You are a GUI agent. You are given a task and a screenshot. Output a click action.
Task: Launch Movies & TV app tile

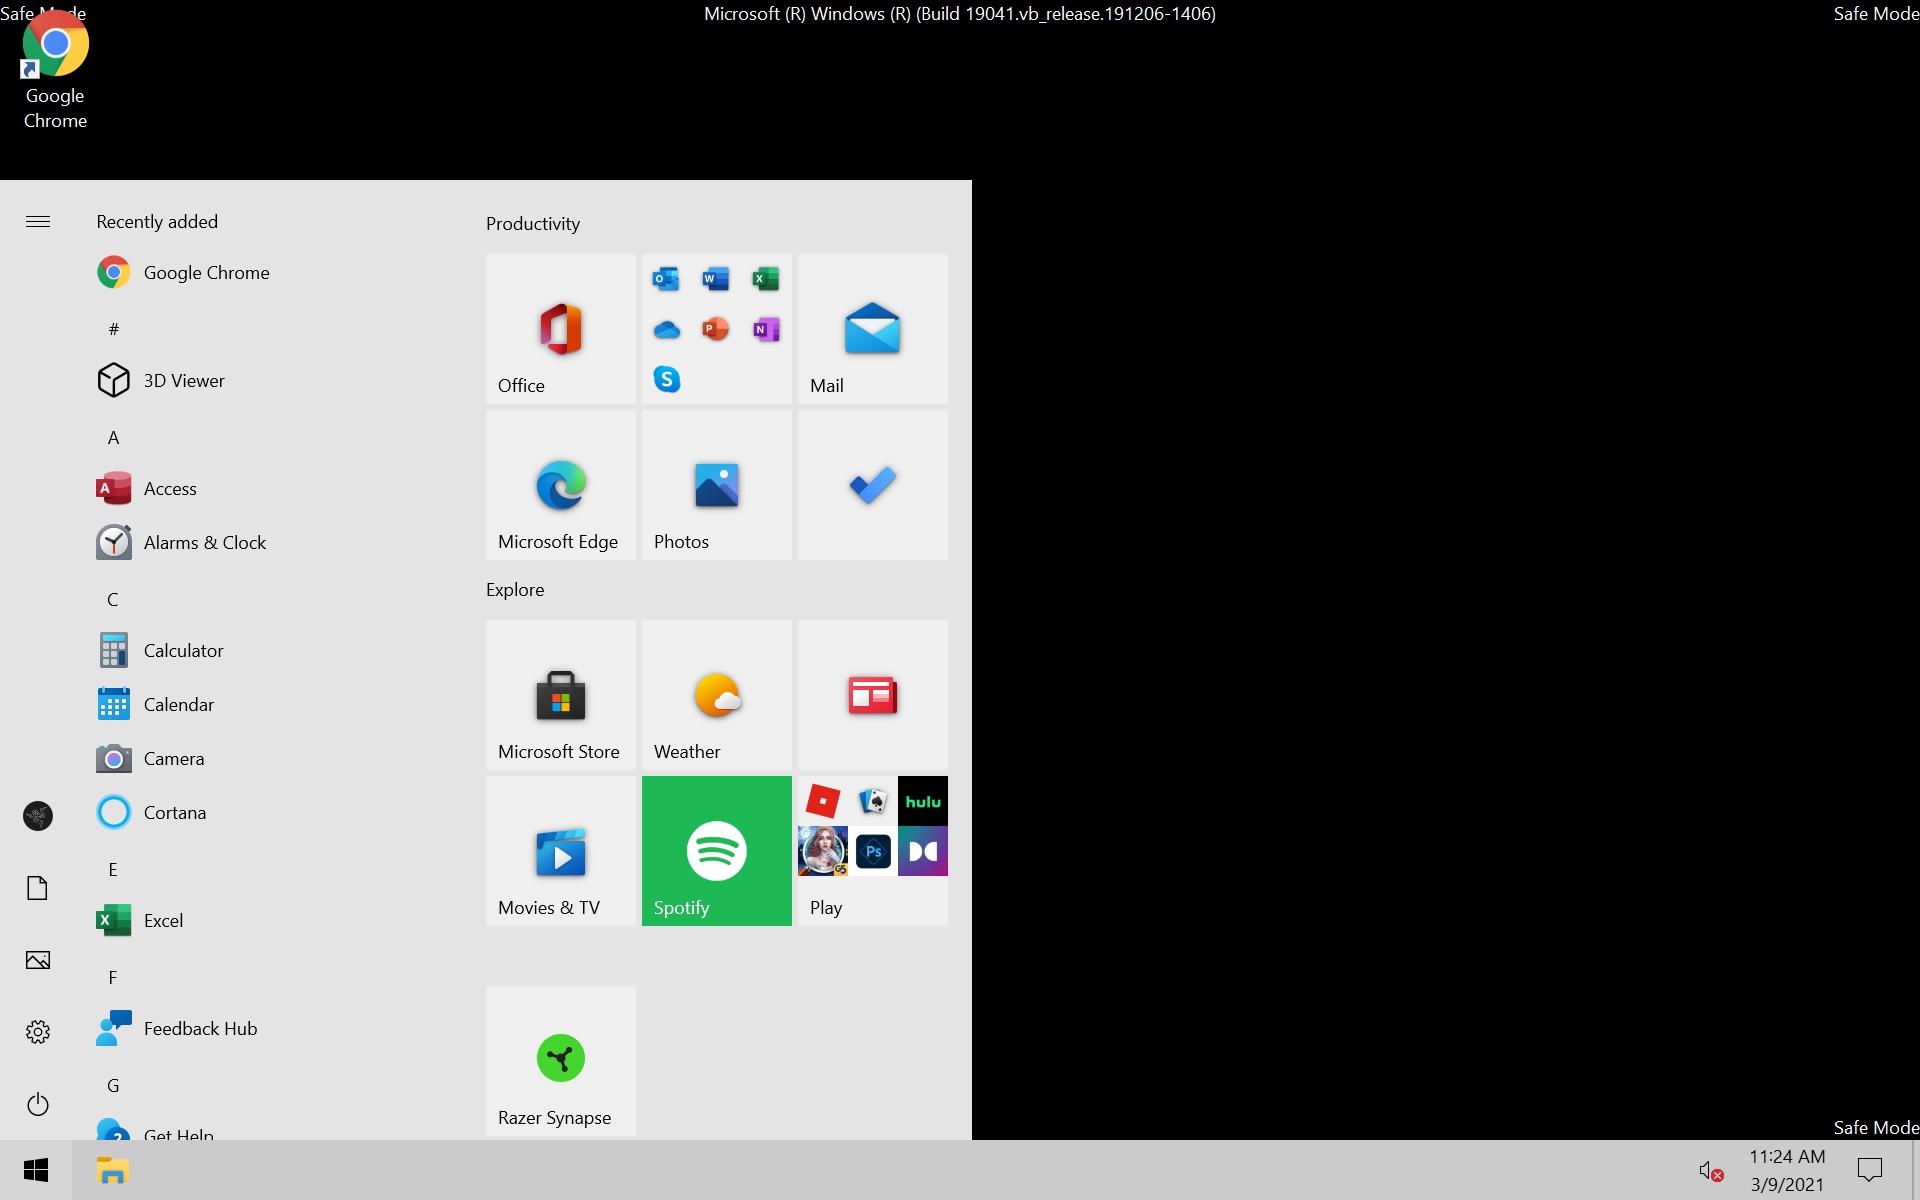point(560,850)
